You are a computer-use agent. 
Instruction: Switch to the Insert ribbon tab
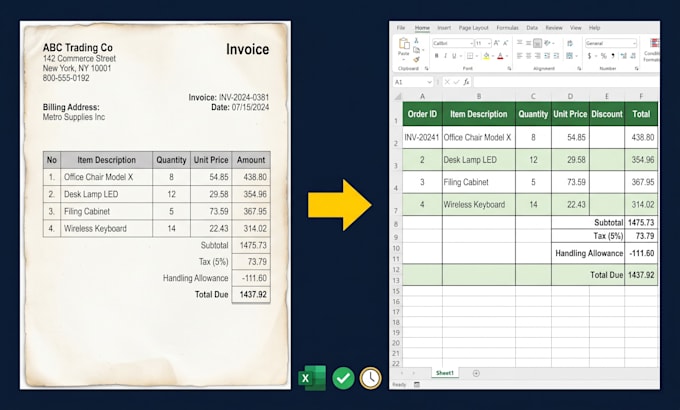click(444, 28)
